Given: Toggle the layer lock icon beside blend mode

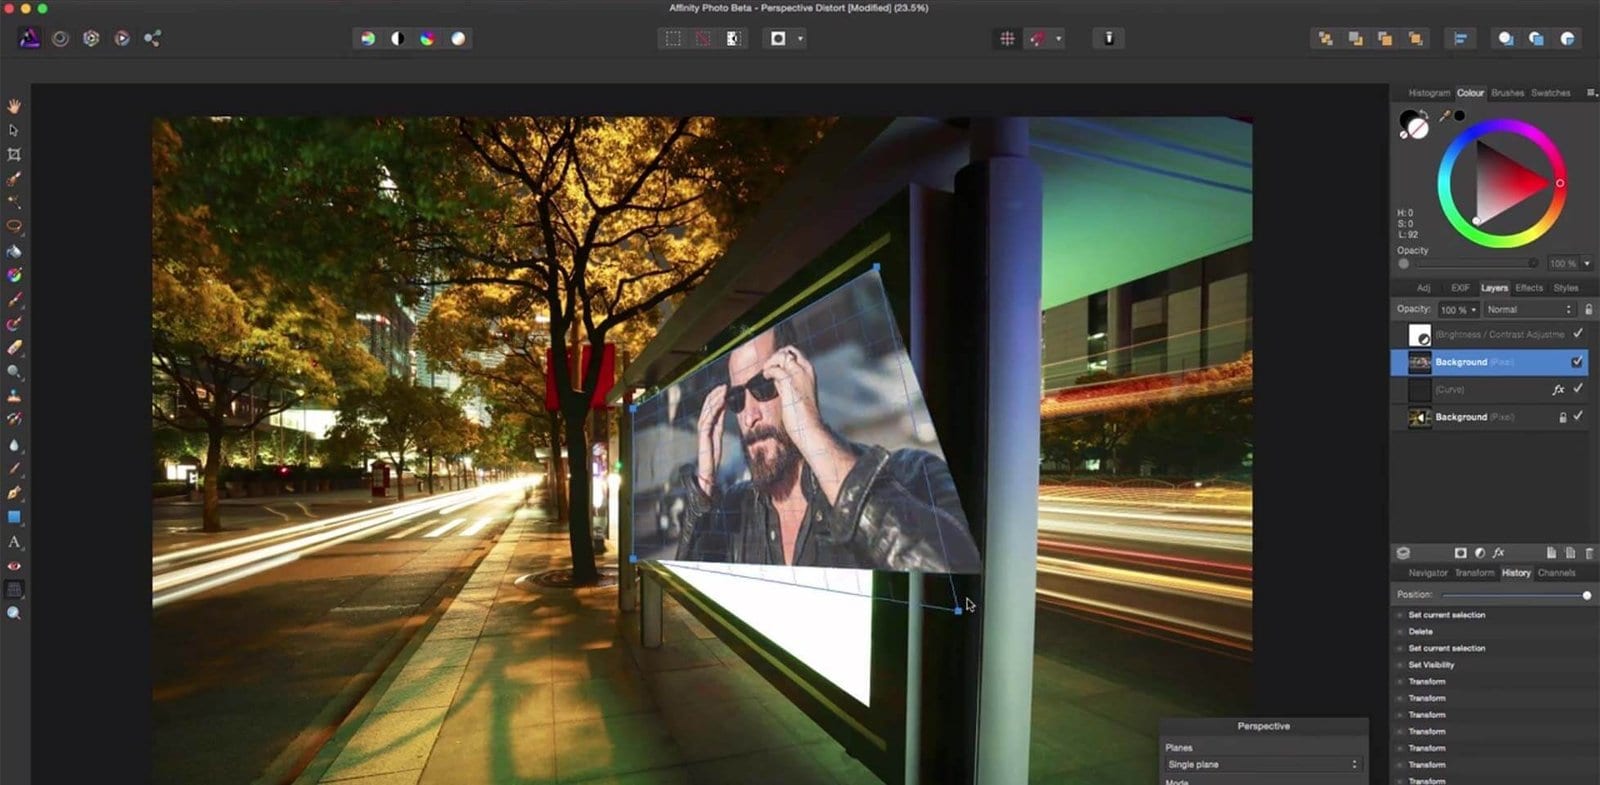Looking at the screenshot, I should tap(1589, 310).
